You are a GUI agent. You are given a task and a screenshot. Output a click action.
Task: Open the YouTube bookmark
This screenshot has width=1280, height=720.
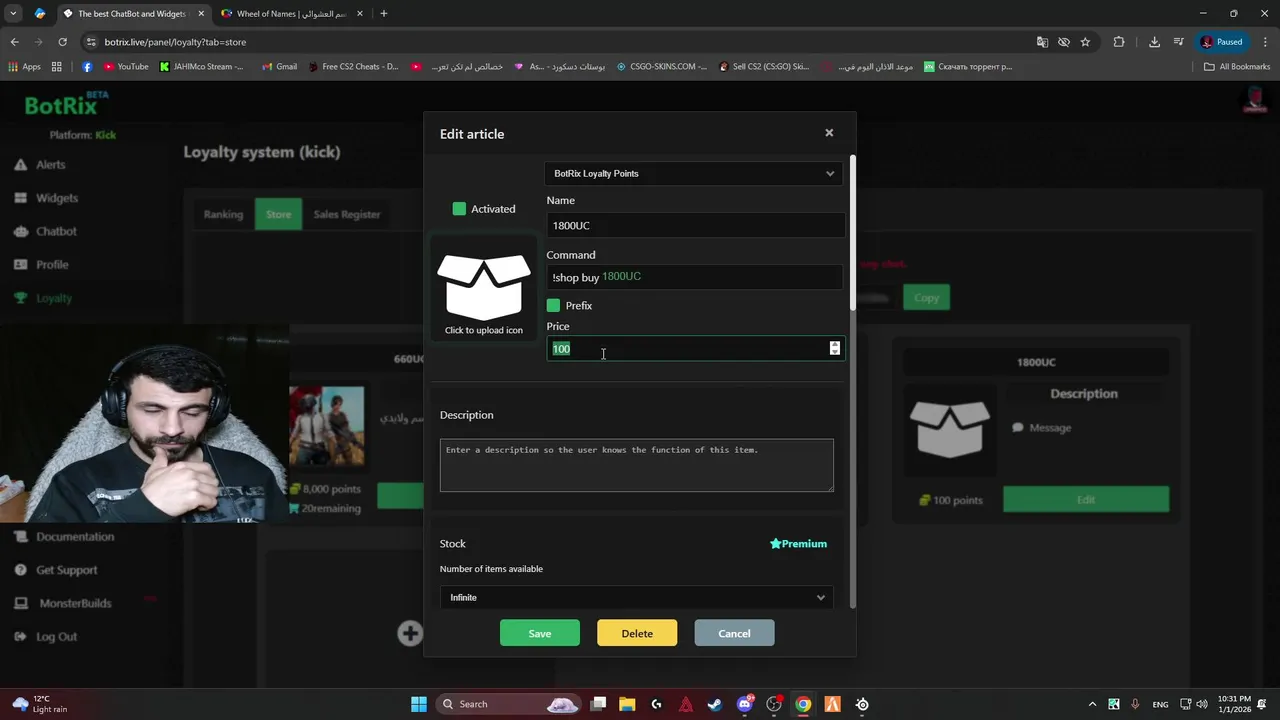pyautogui.click(x=126, y=67)
